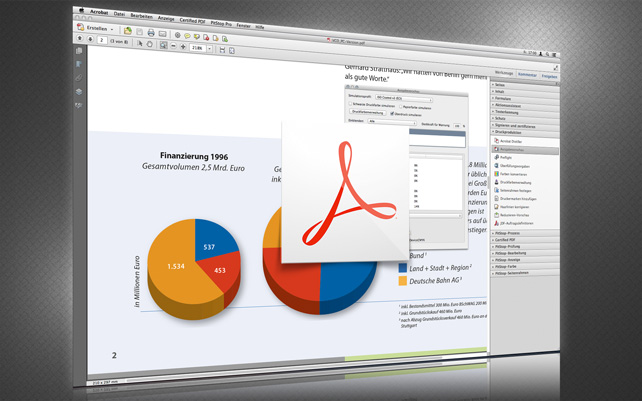The height and width of the screenshot is (401, 642).
Task: Open layers panel in left sidebar
Action: click(79, 92)
